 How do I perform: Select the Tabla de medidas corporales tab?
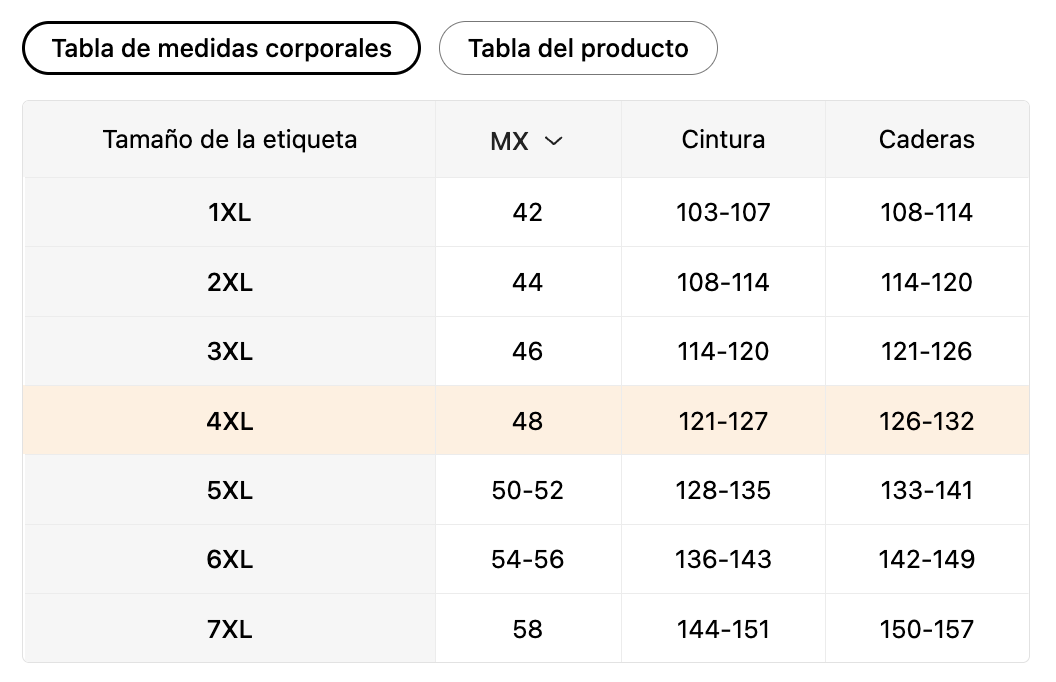[221, 48]
